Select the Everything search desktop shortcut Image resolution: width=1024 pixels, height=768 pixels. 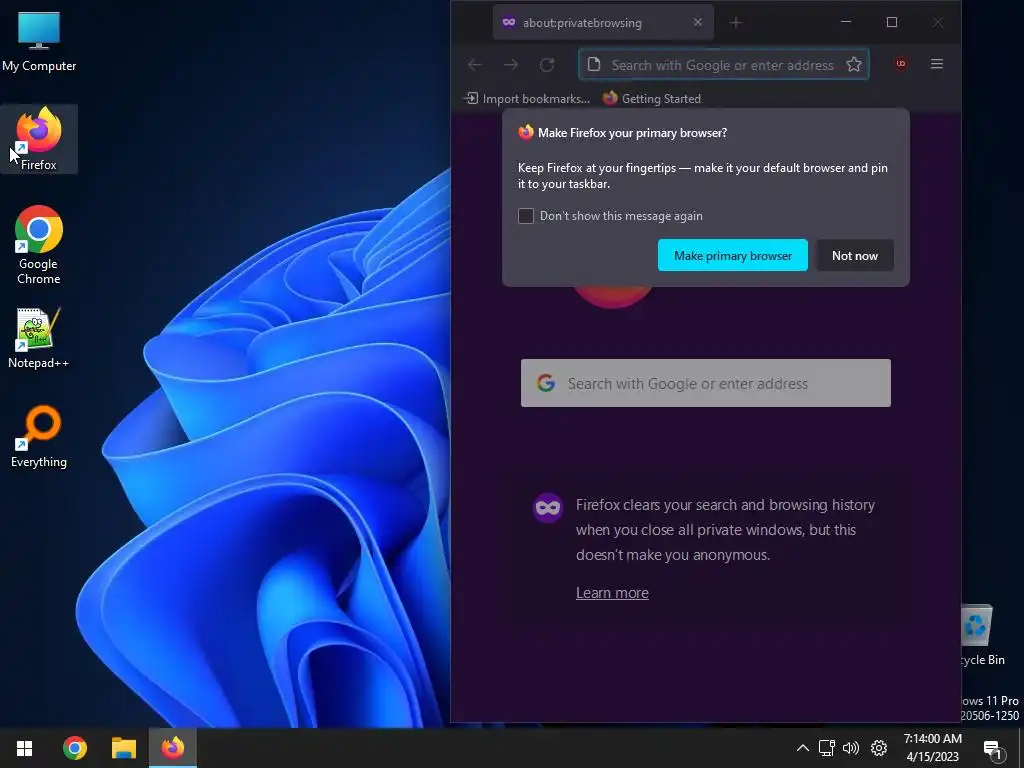coord(39,437)
